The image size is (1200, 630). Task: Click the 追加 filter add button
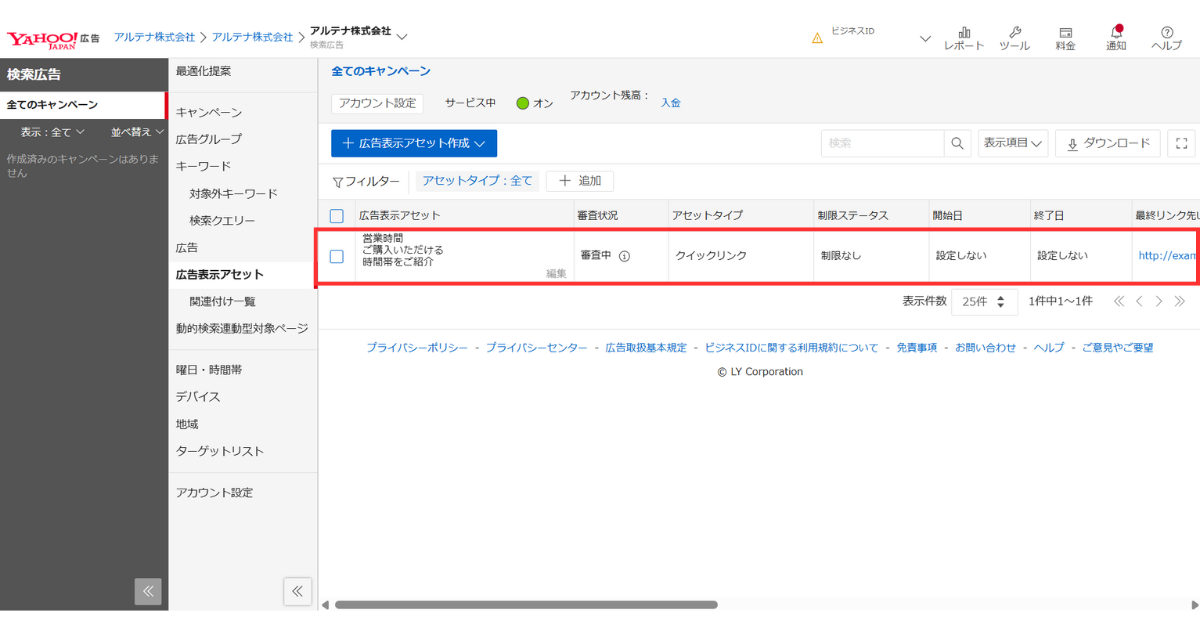click(x=580, y=181)
